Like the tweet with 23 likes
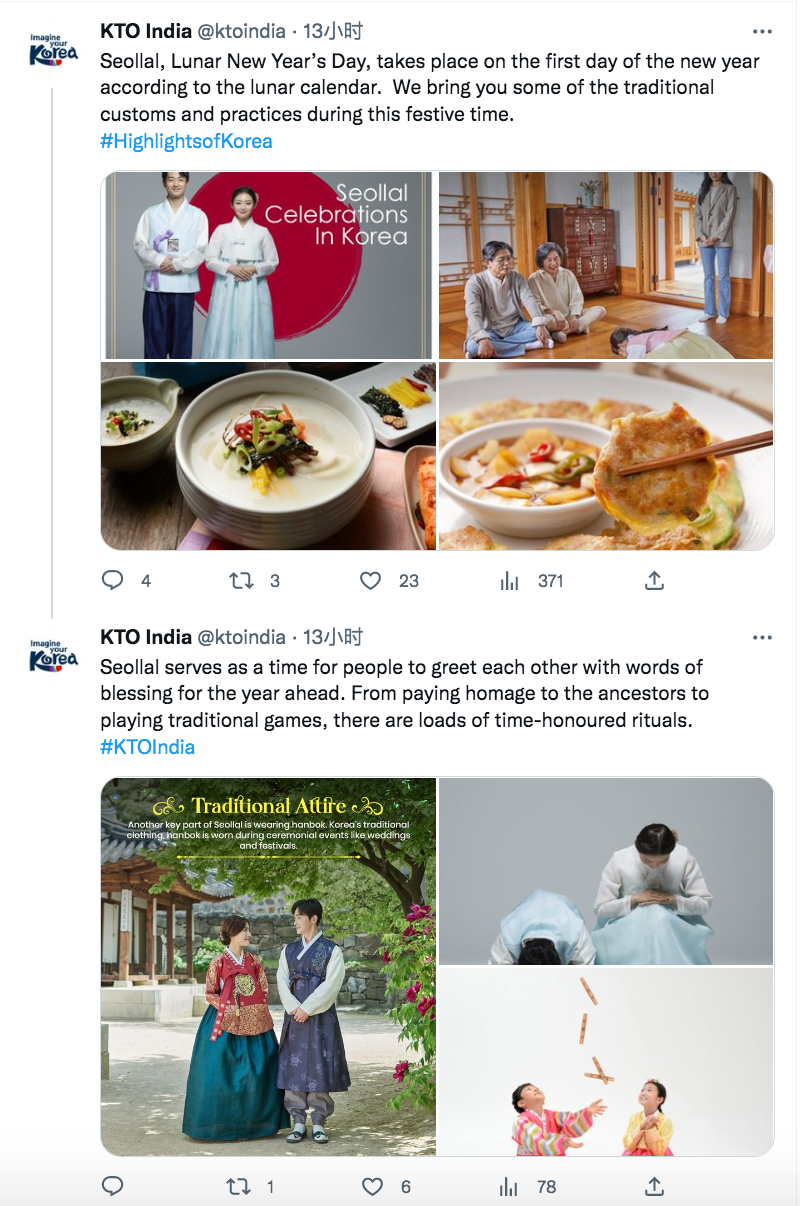800x1206 pixels. click(x=371, y=580)
